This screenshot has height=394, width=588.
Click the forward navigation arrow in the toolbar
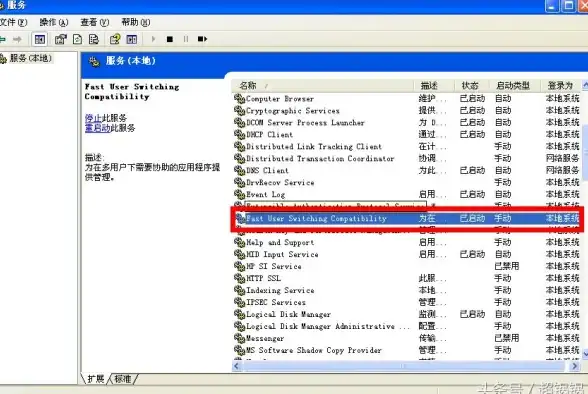(17, 39)
